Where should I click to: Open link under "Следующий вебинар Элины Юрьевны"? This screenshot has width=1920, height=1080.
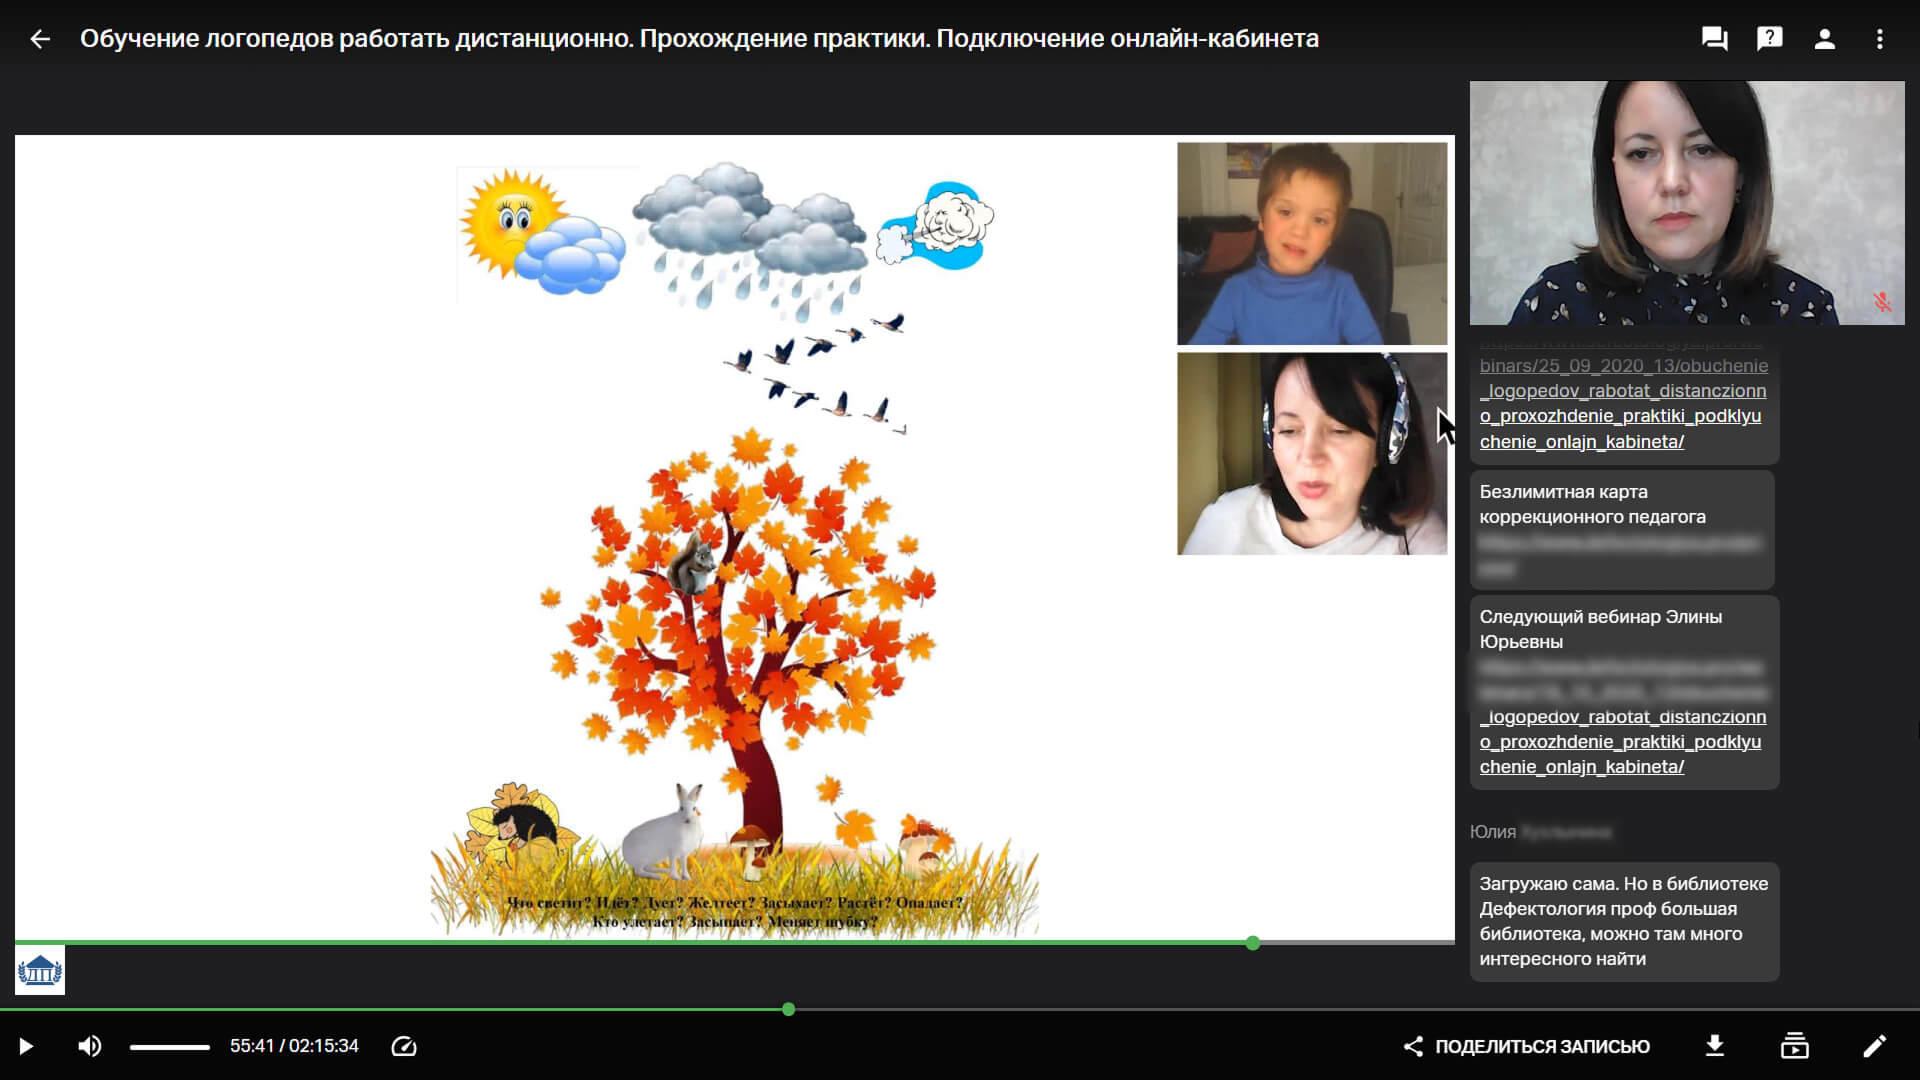point(1622,742)
